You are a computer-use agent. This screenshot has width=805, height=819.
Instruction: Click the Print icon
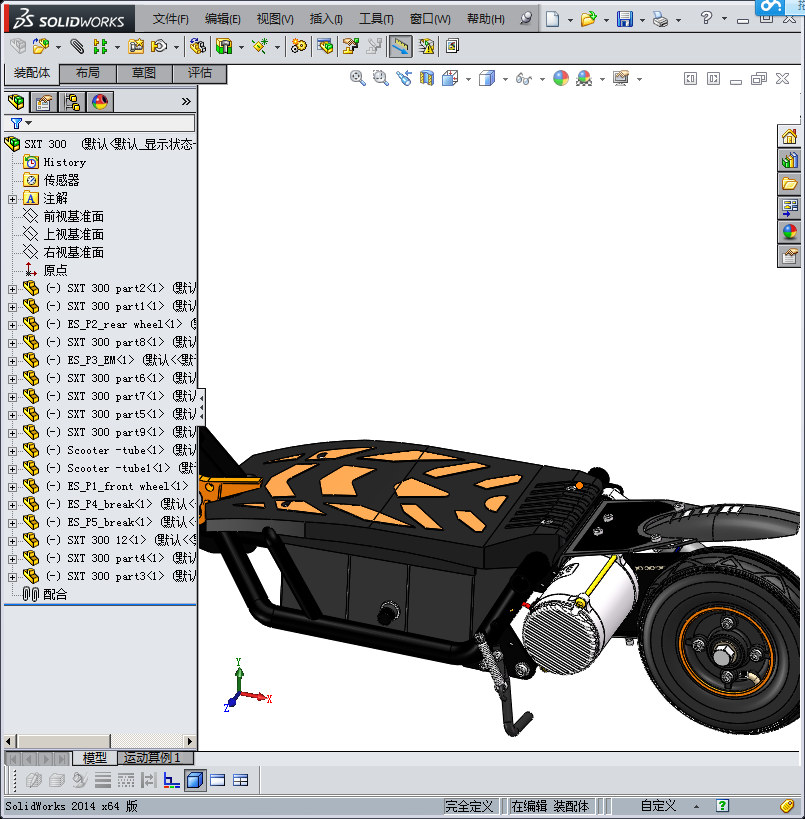pos(661,19)
